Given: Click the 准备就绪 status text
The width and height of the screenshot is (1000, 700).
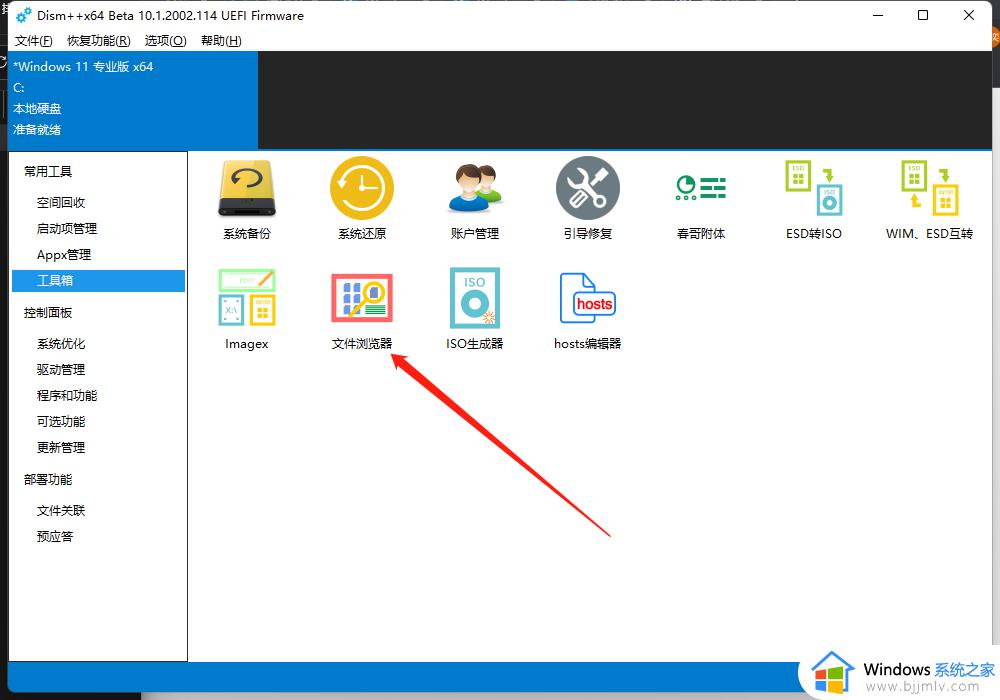Looking at the screenshot, I should coord(37,130).
